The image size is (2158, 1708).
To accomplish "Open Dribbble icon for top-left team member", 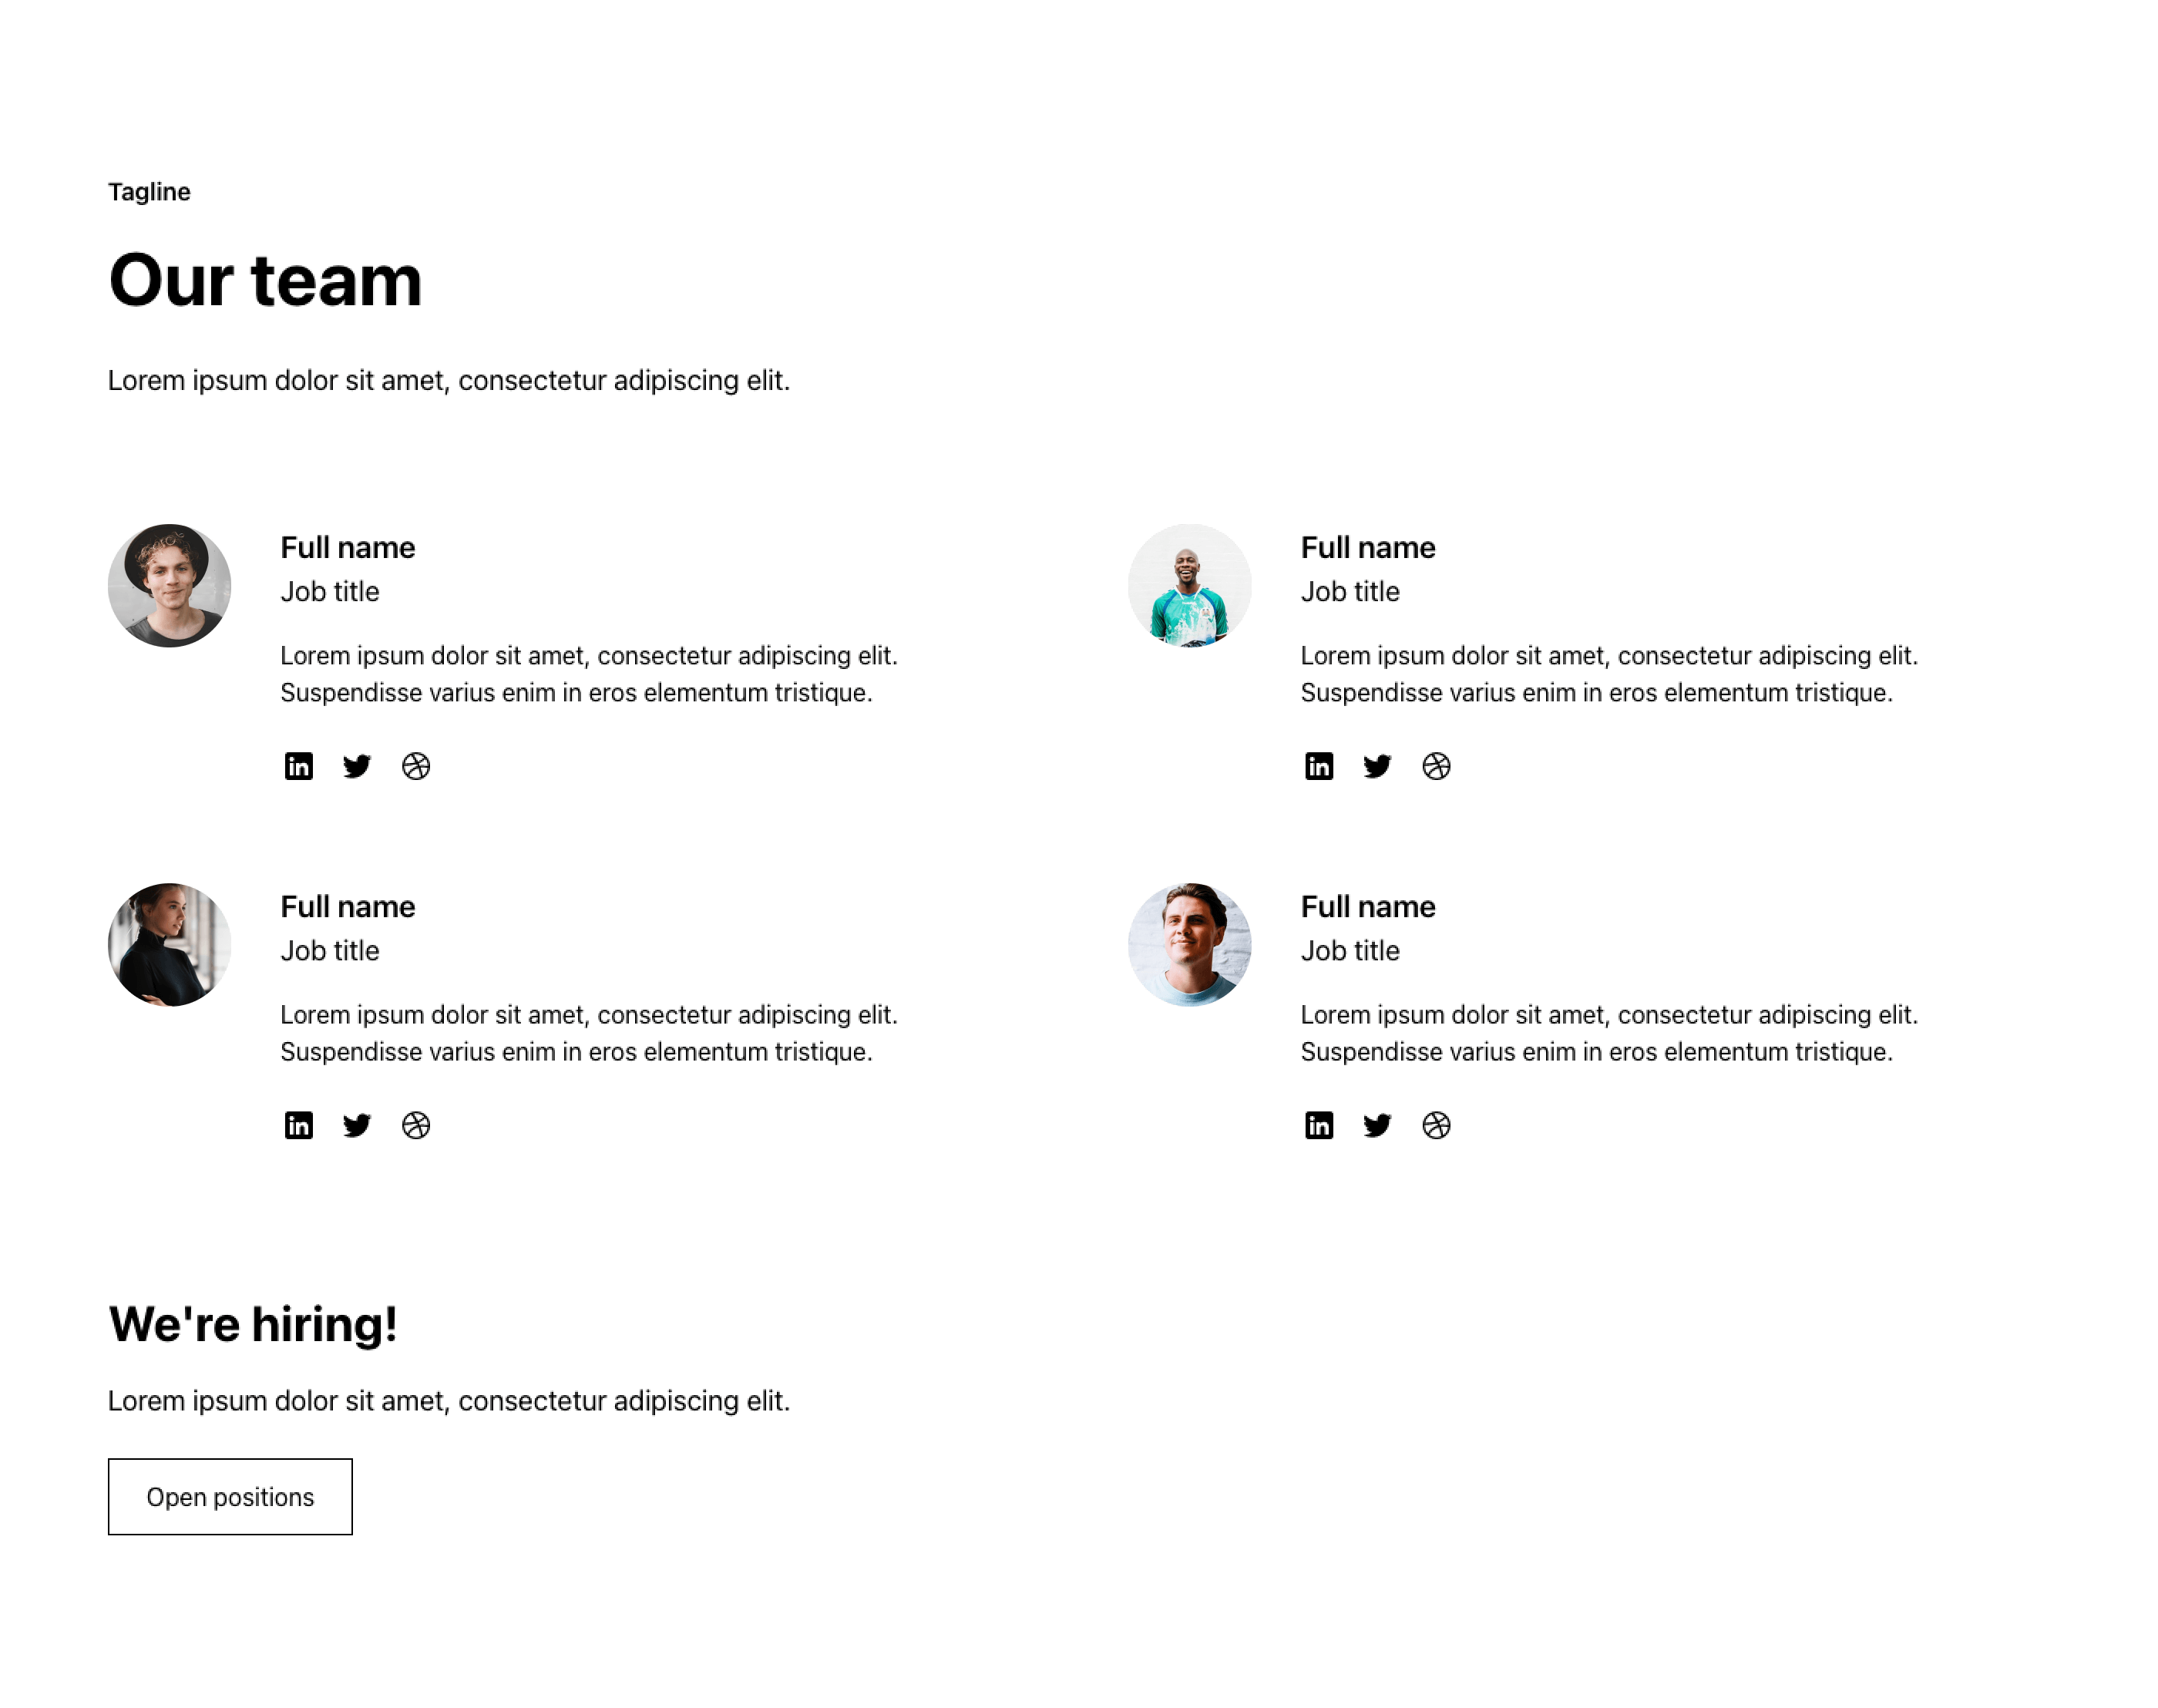I will [416, 766].
